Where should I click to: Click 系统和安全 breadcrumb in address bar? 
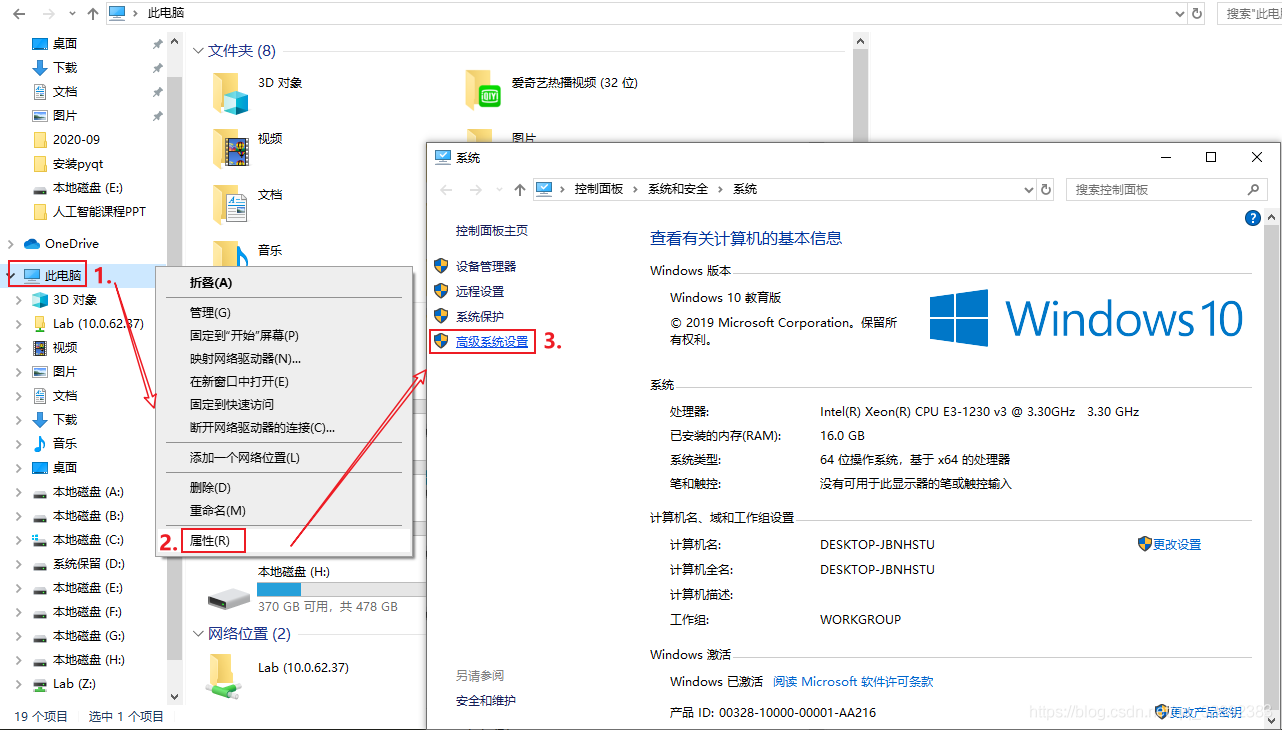(x=678, y=189)
